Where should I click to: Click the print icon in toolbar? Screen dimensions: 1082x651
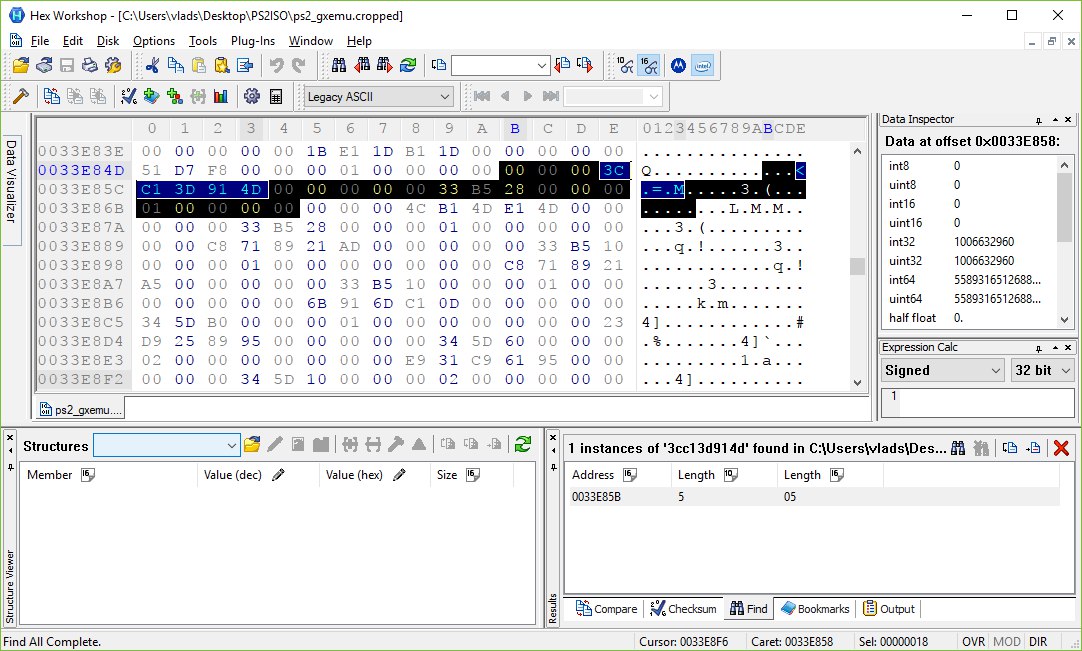[x=90, y=66]
